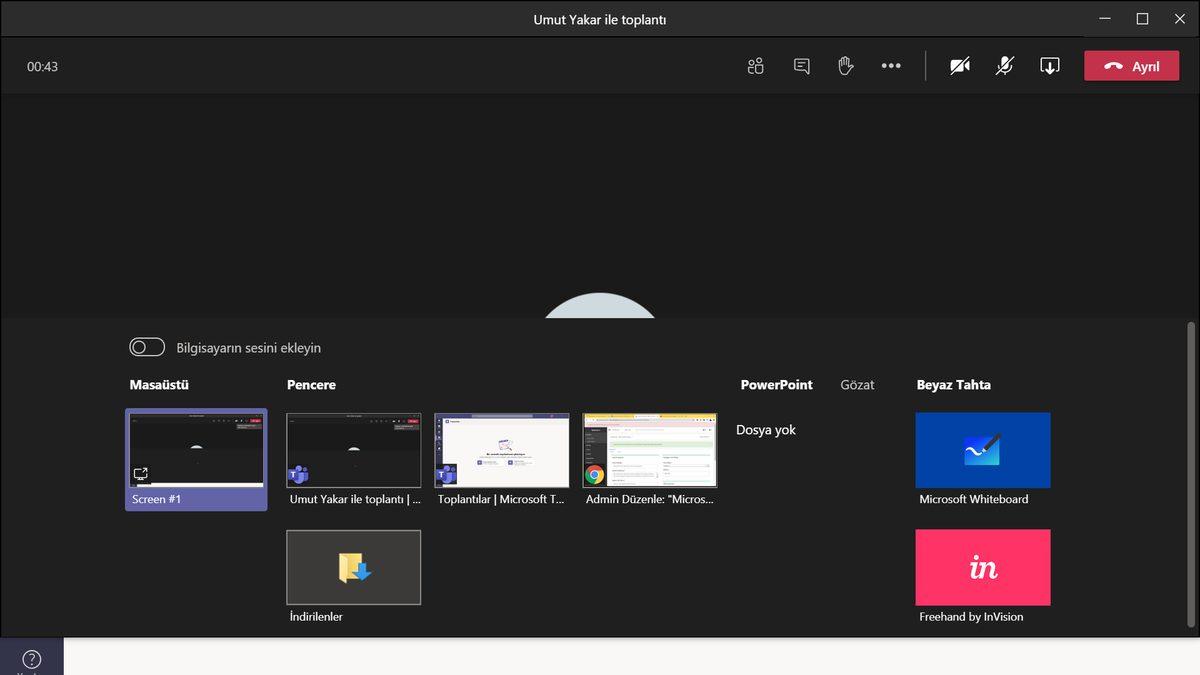Open the meeting chat icon
This screenshot has height=675, width=1200.
pos(801,65)
